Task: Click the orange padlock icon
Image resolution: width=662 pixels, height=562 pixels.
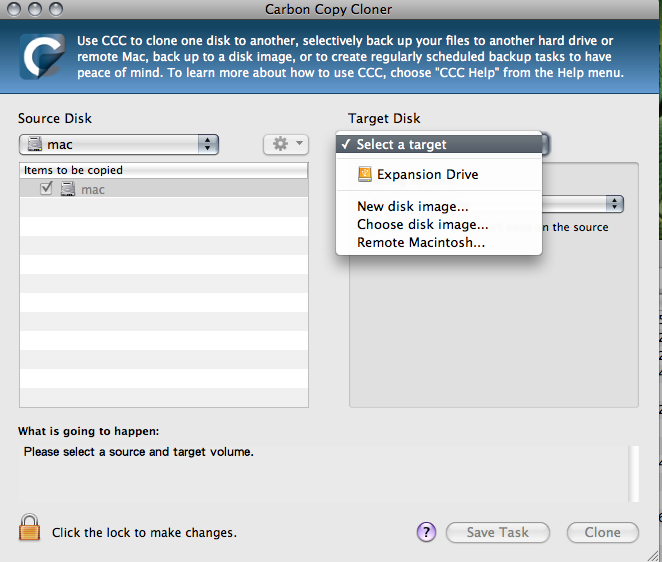Action: pyautogui.click(x=30, y=527)
